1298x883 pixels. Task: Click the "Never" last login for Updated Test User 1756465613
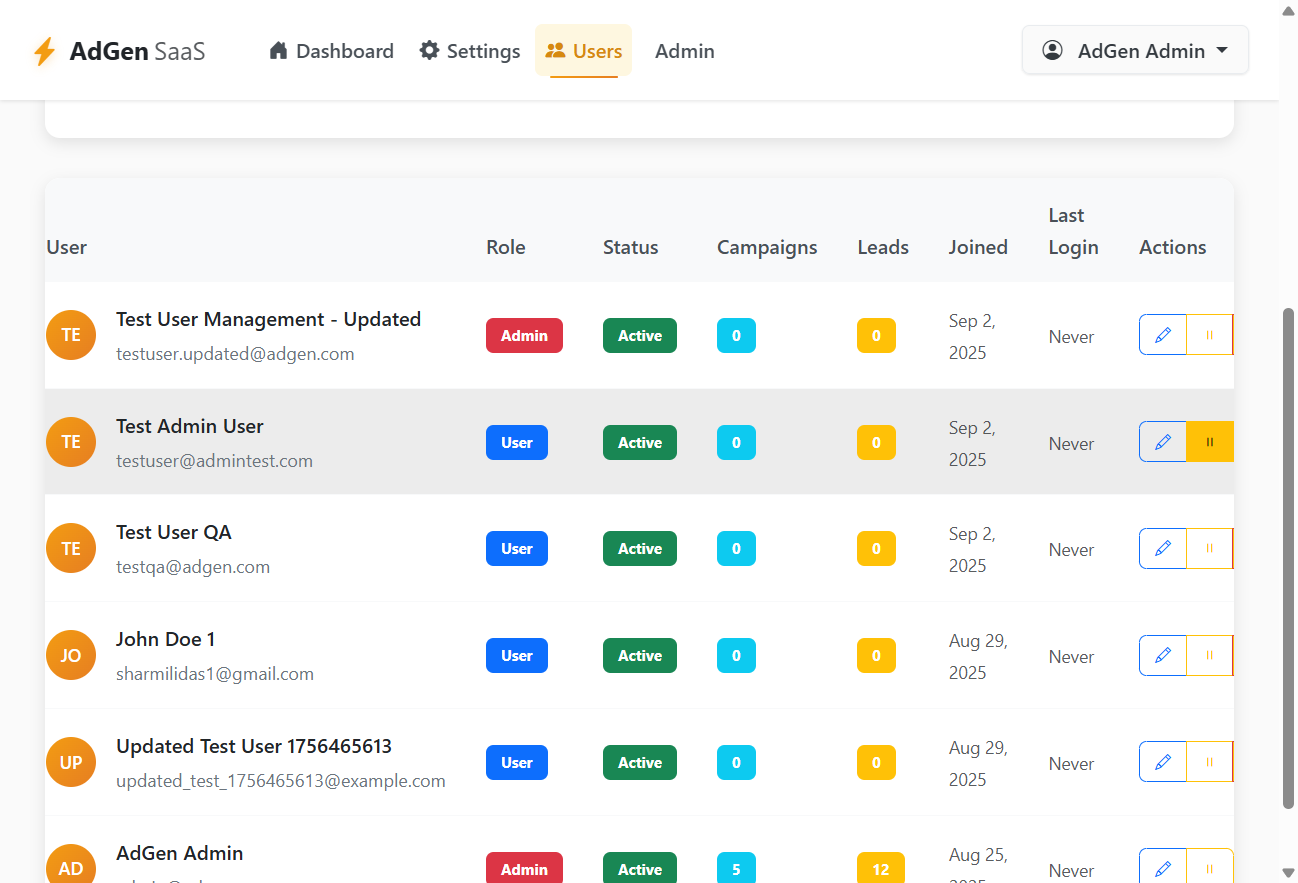[x=1071, y=764]
